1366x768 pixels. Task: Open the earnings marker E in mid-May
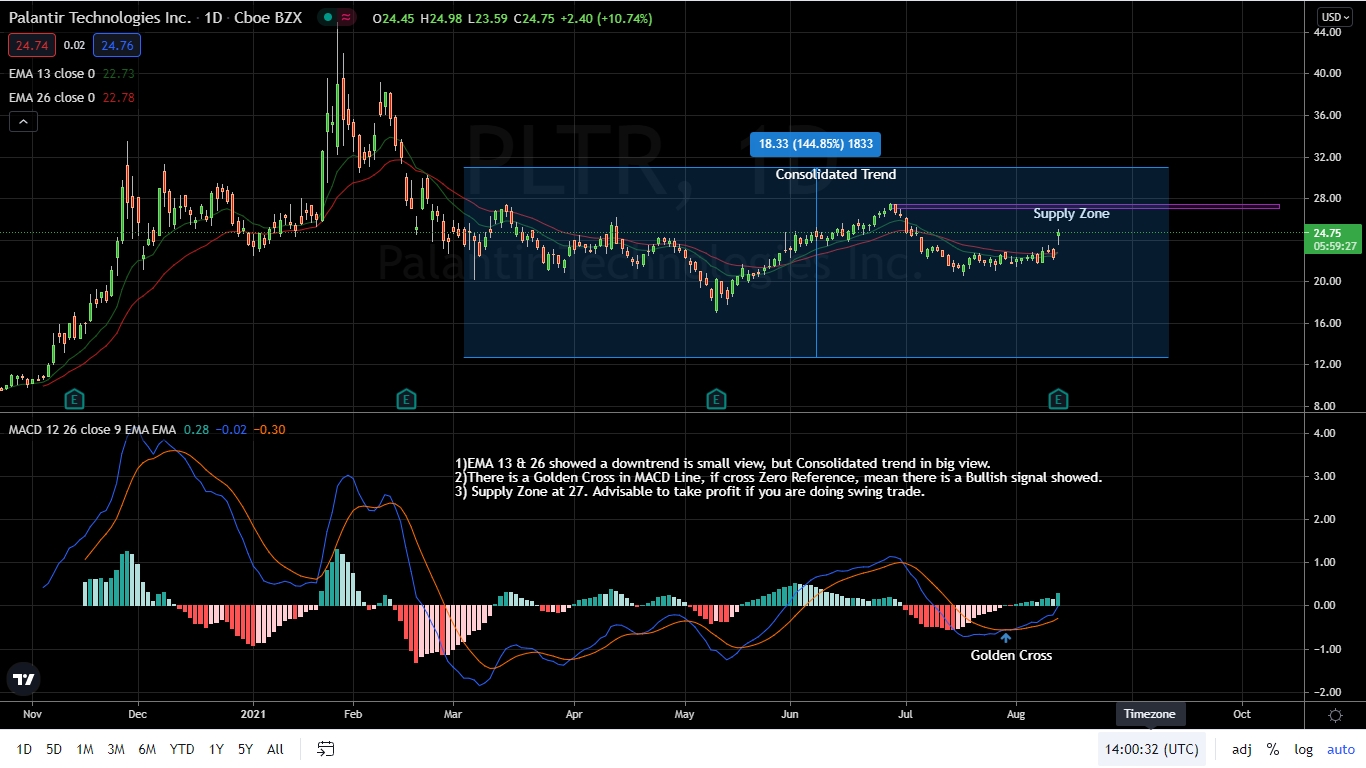[715, 400]
